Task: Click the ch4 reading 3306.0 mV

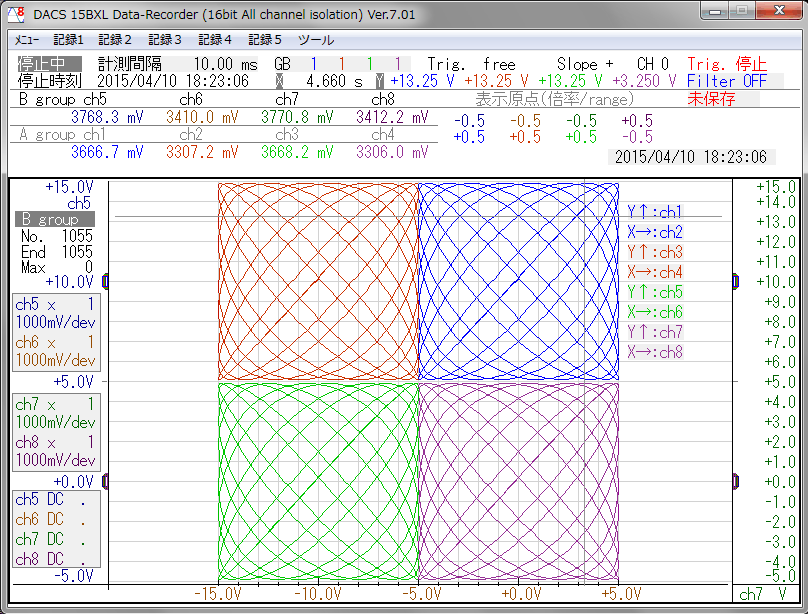Action: click(392, 152)
